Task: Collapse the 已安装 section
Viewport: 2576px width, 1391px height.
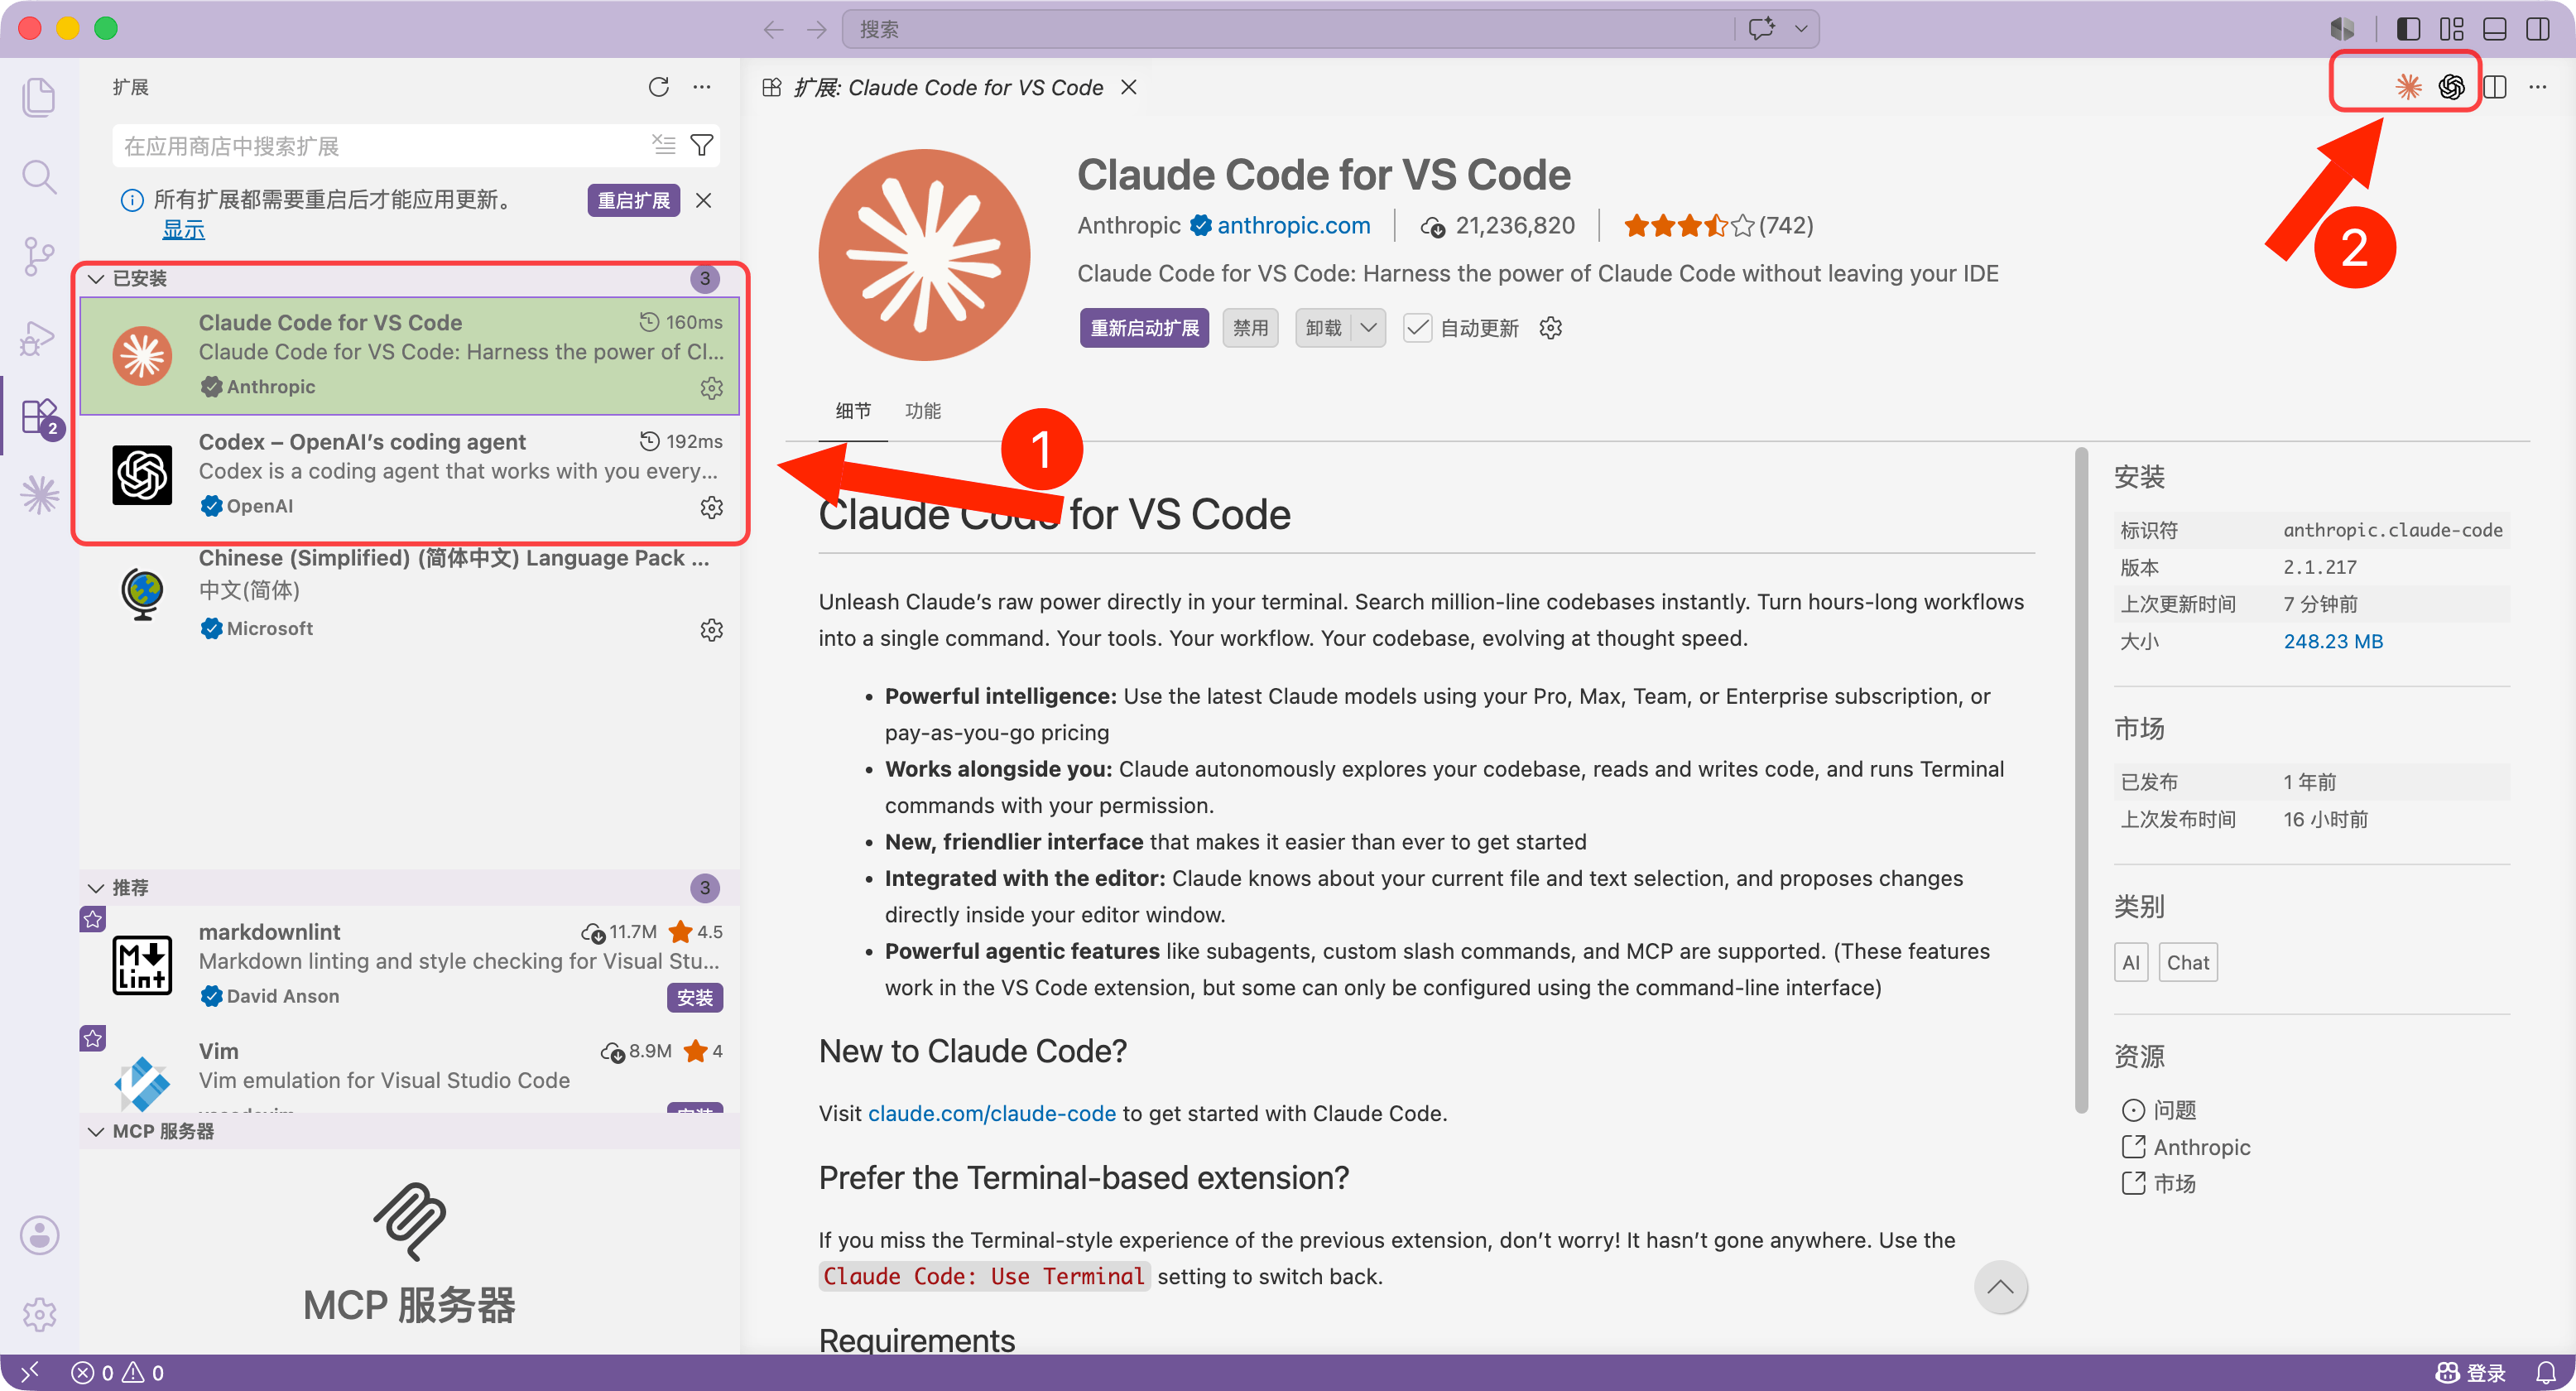Action: tap(96, 278)
